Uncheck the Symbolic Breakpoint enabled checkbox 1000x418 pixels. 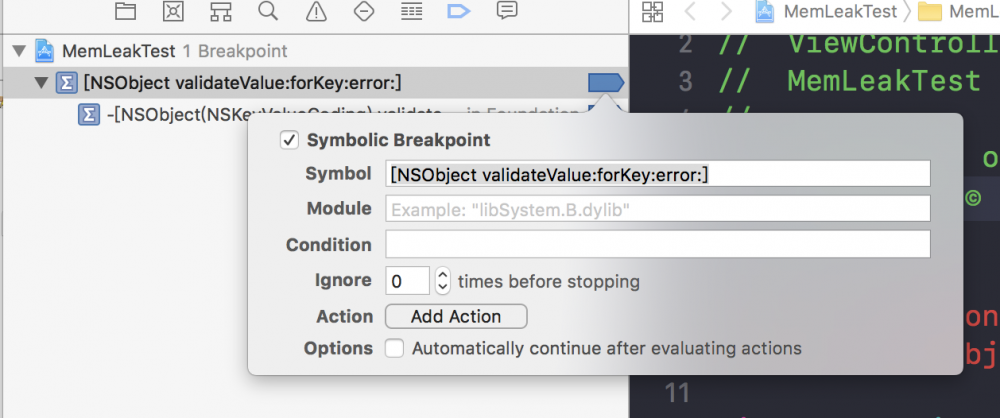point(290,141)
